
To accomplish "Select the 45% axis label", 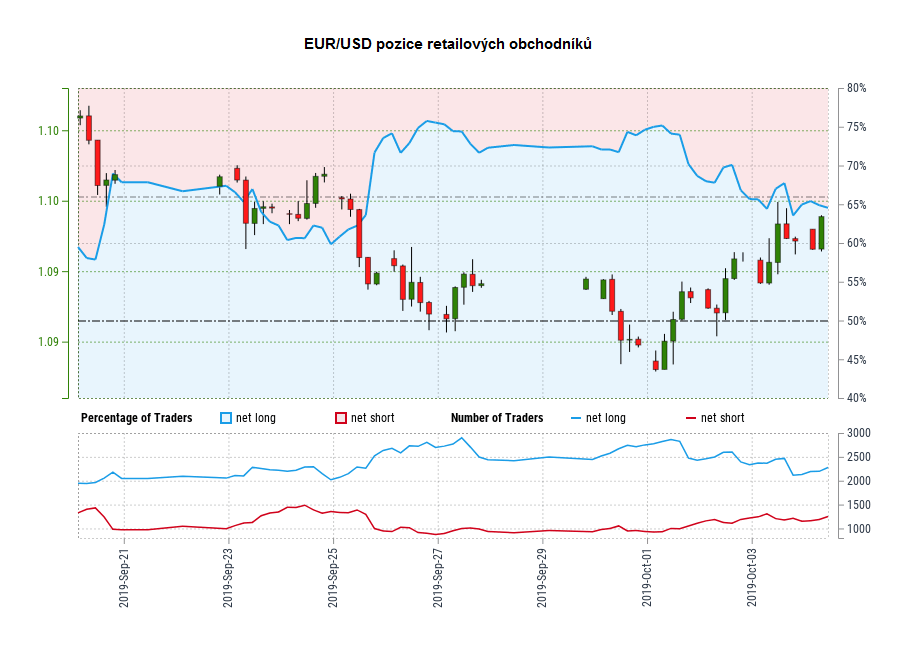I will click(x=856, y=359).
